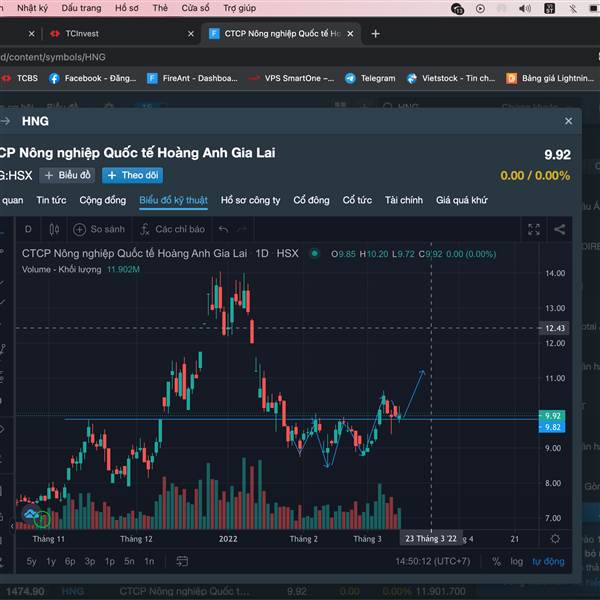Click the forward arrow beside HNG

[x=5, y=121]
